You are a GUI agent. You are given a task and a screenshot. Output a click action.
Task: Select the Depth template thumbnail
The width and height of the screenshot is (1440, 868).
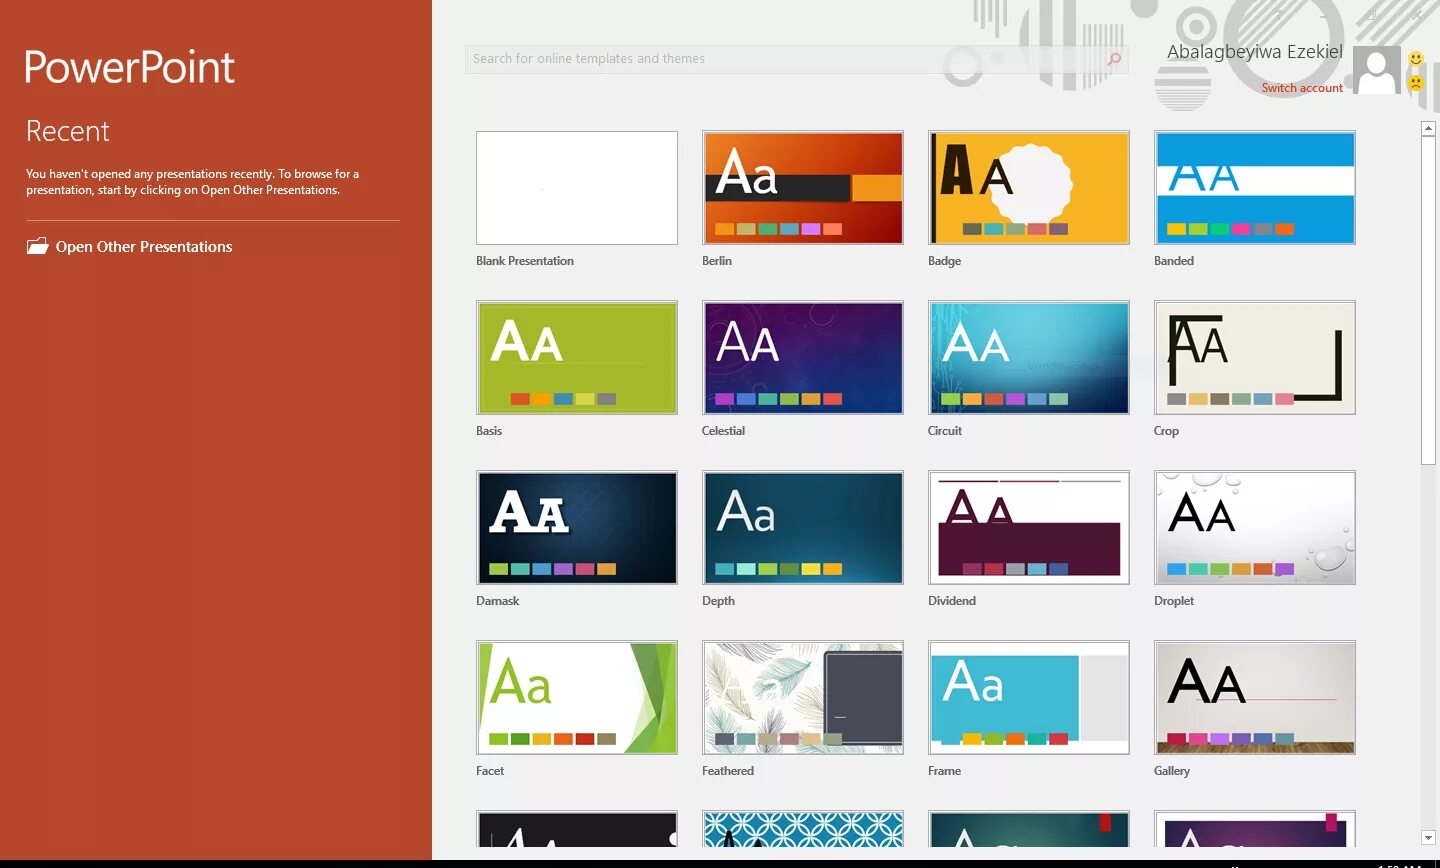tap(803, 528)
